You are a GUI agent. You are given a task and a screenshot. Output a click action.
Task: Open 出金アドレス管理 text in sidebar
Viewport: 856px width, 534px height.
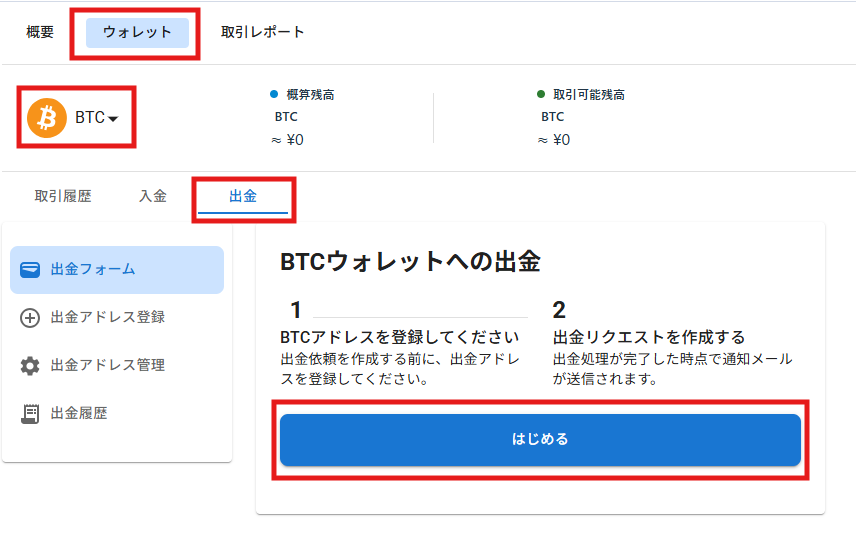108,365
